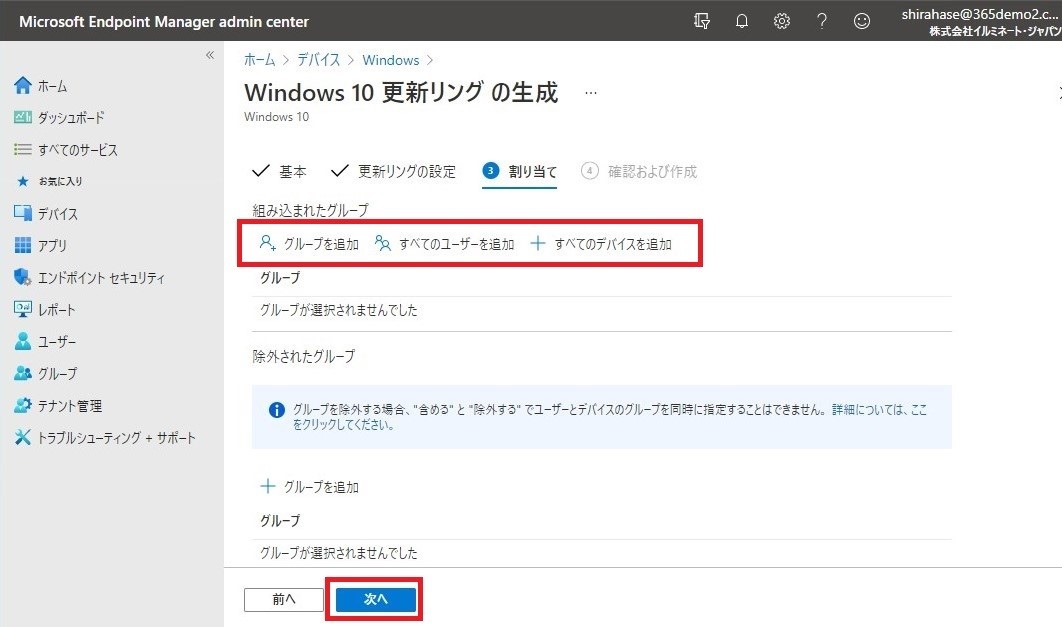Click お気に入り label in sidebar
This screenshot has width=1062, height=627.
coord(60,181)
